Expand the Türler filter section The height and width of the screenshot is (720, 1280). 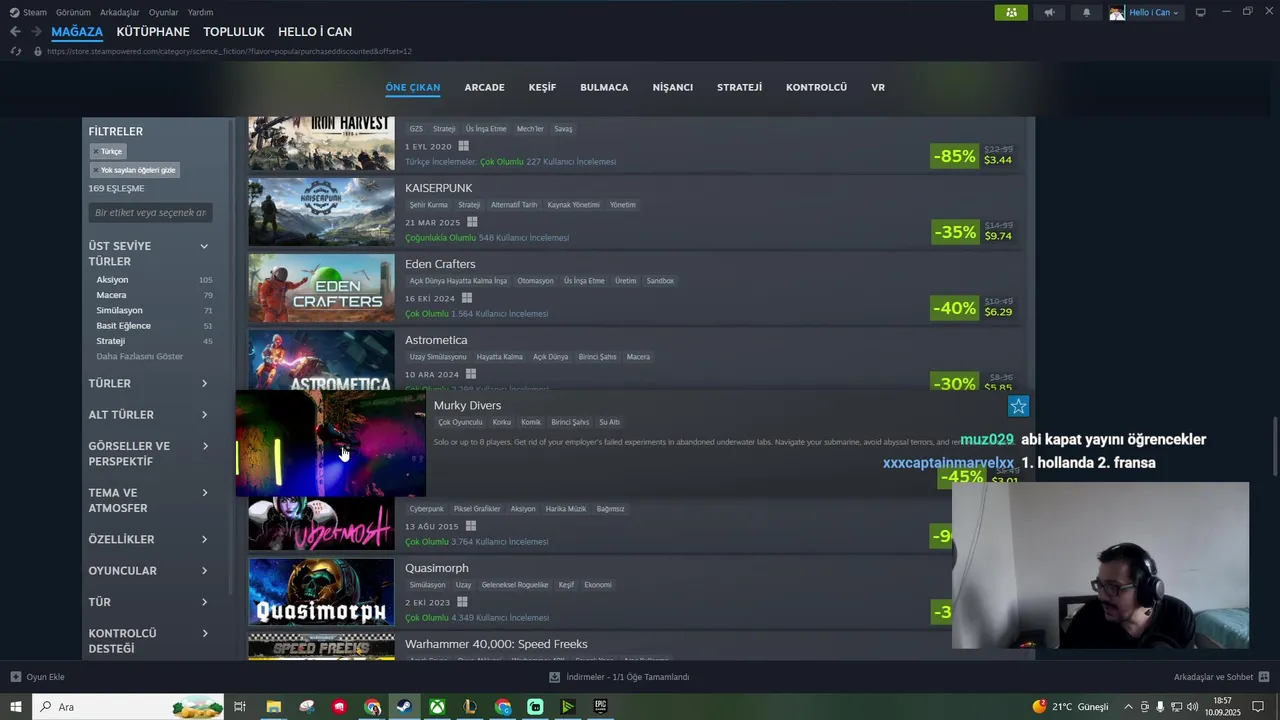point(204,383)
